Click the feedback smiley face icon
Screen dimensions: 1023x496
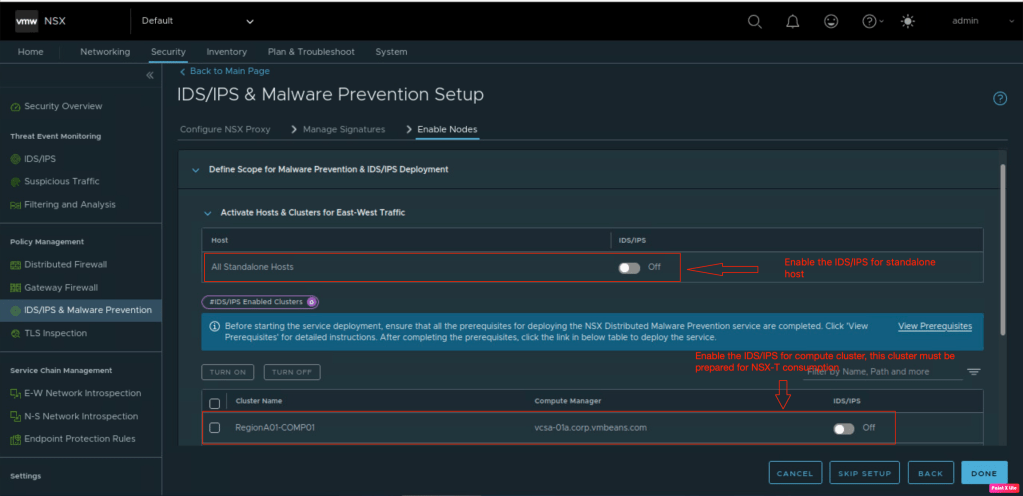tap(831, 21)
